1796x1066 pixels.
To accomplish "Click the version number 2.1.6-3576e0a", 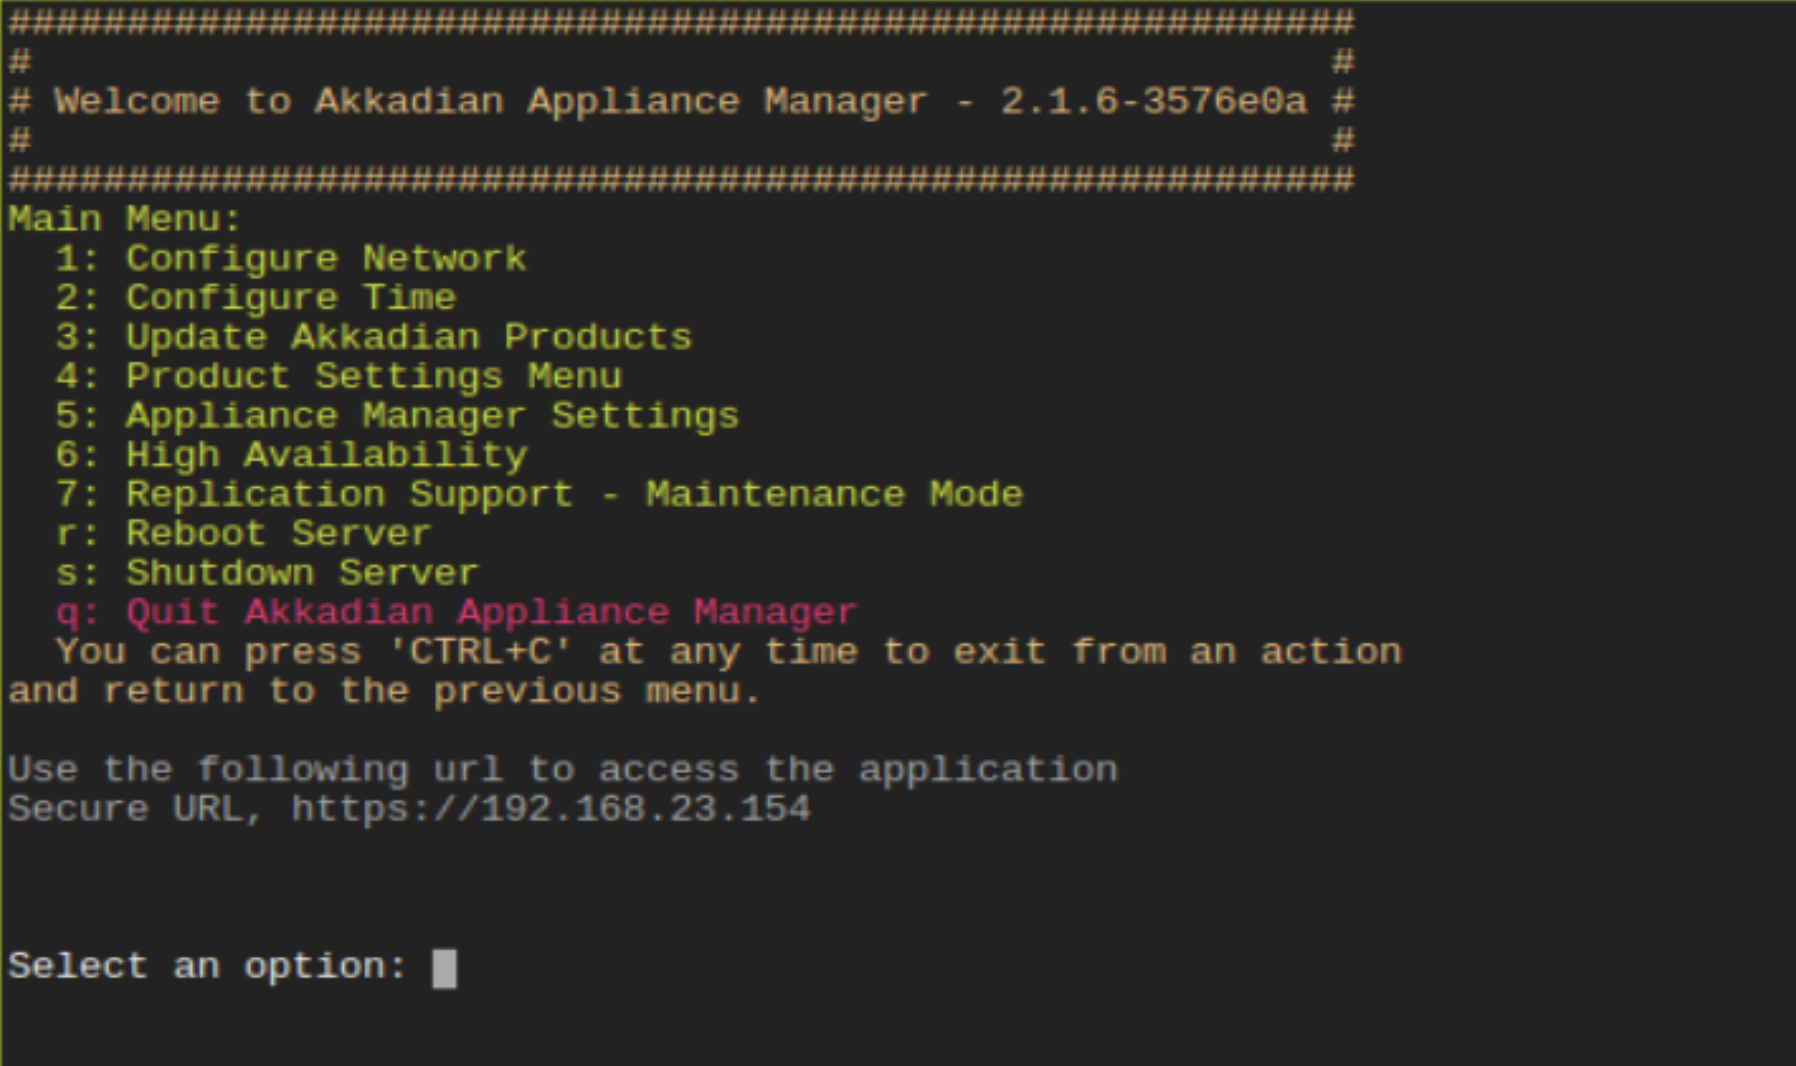I will (1153, 101).
